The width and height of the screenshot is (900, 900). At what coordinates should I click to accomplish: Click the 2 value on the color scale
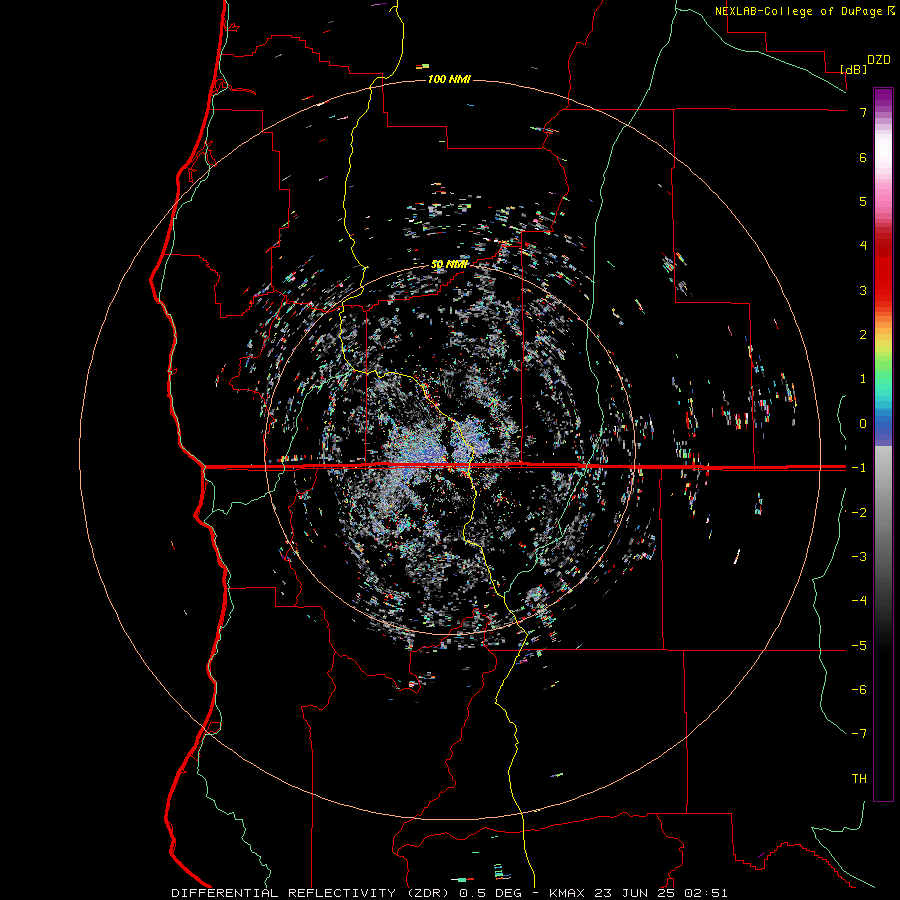[863, 335]
